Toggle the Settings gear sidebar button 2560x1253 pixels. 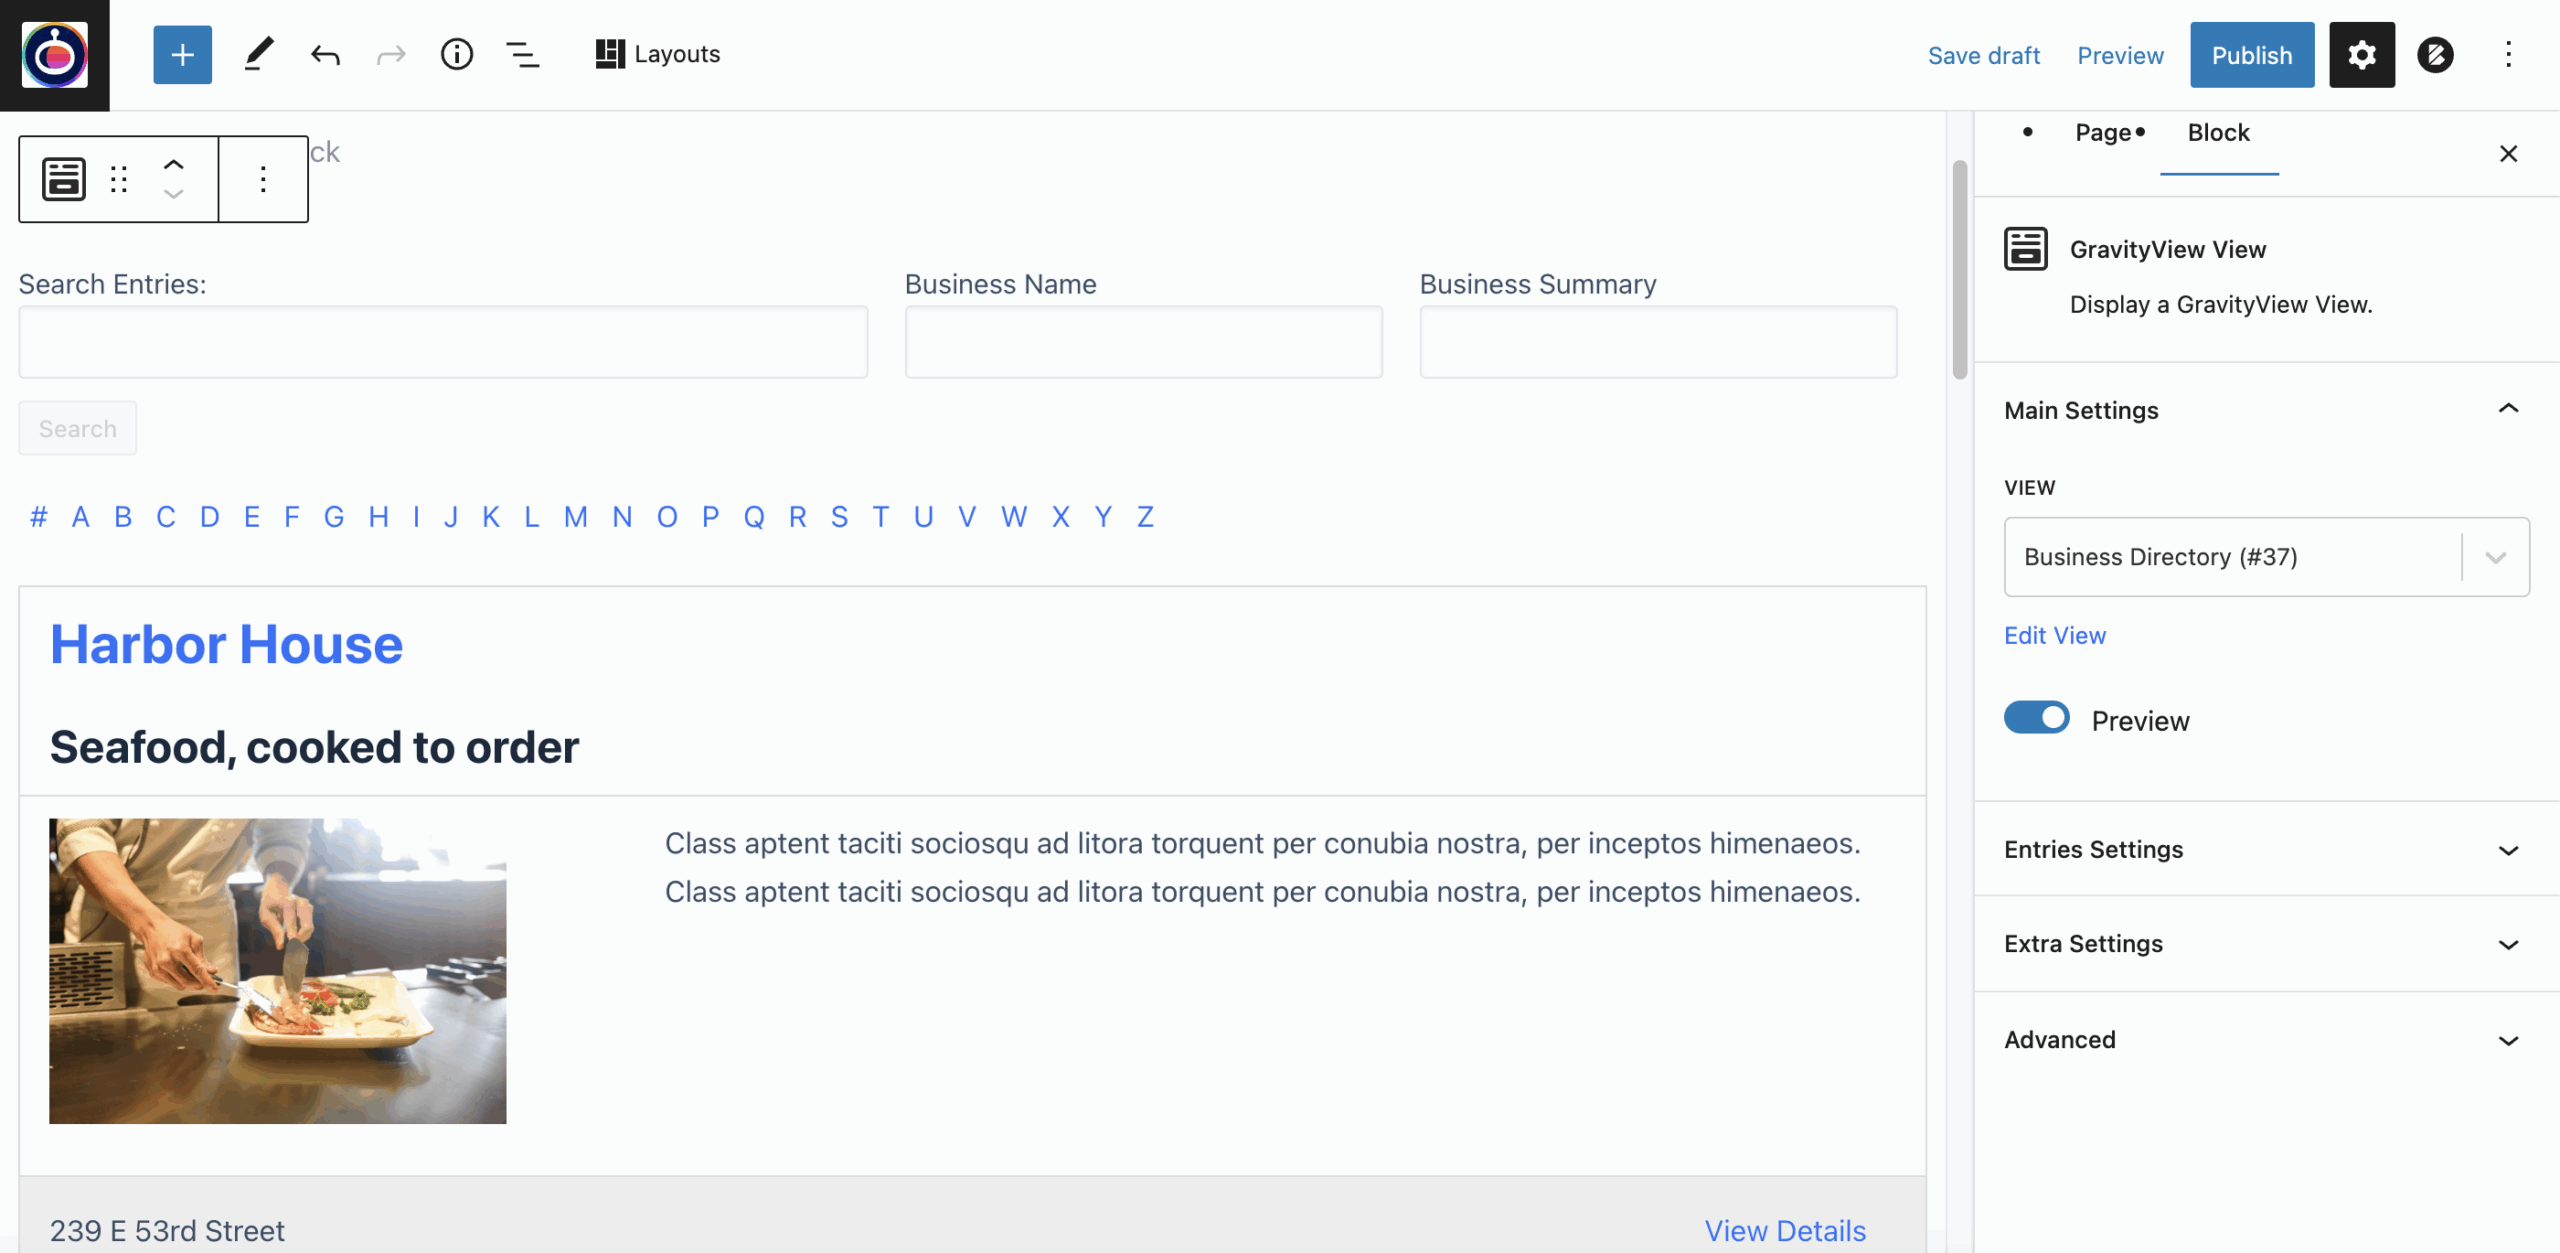[x=2361, y=55]
